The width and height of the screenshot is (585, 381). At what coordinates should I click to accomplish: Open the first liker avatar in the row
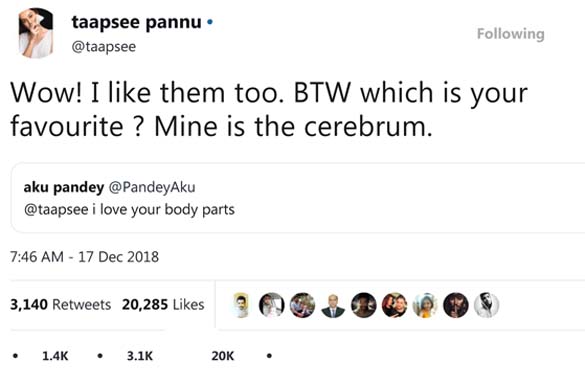pos(241,305)
